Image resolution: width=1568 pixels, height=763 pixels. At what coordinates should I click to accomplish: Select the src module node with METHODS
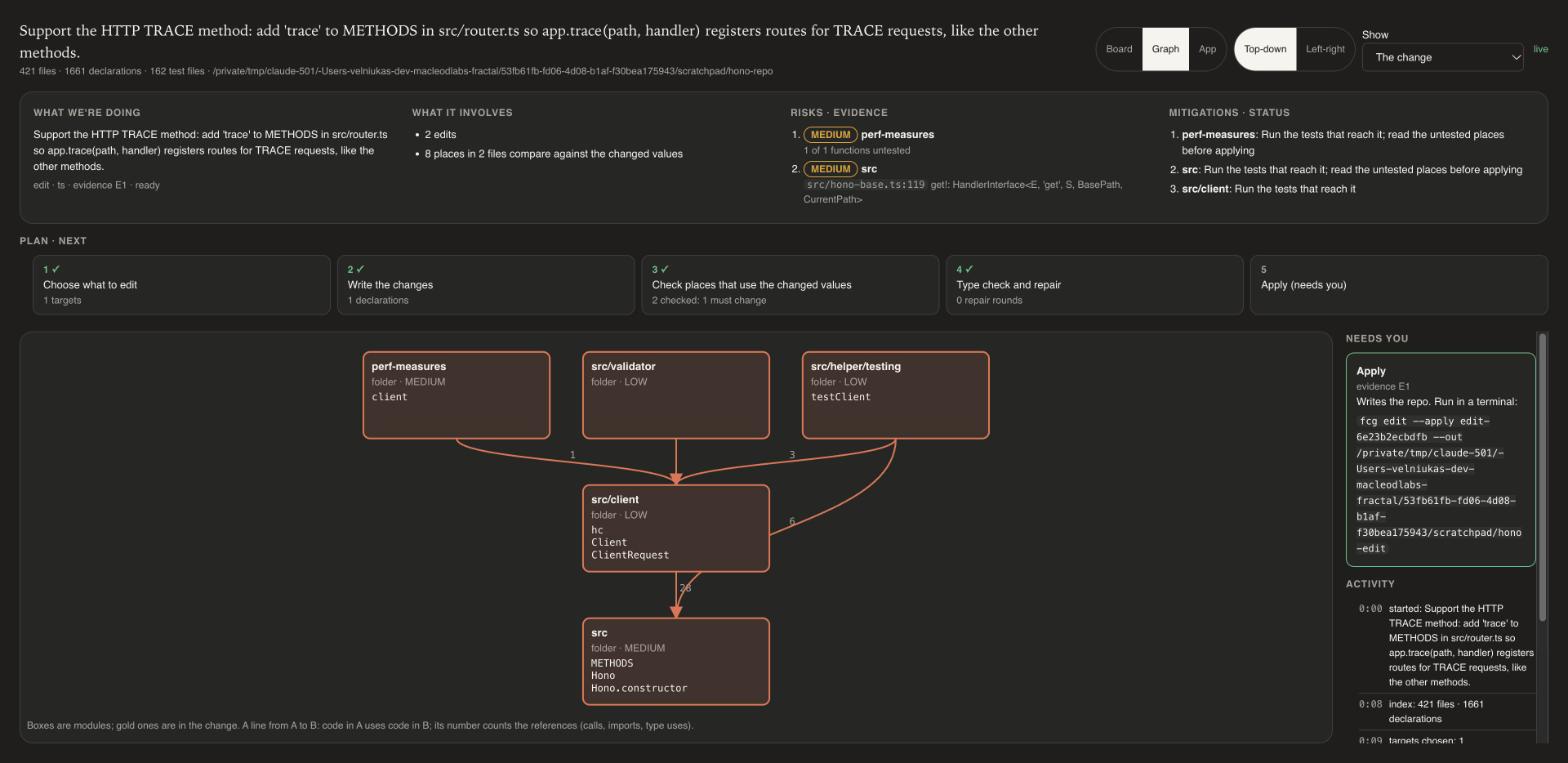[676, 661]
